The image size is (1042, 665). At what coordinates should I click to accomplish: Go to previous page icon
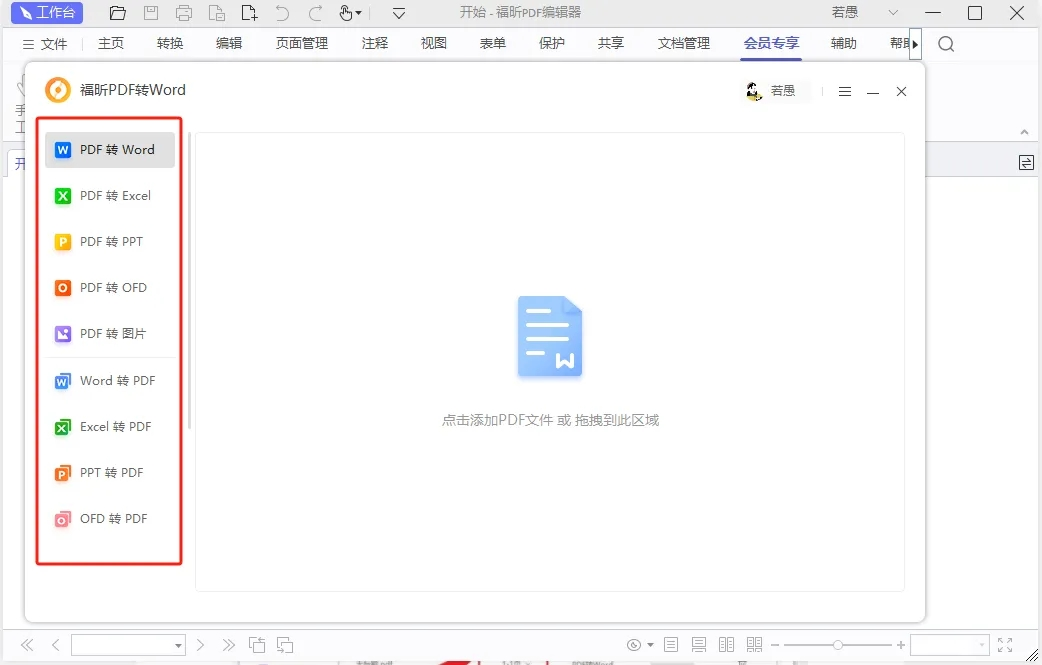(x=56, y=644)
